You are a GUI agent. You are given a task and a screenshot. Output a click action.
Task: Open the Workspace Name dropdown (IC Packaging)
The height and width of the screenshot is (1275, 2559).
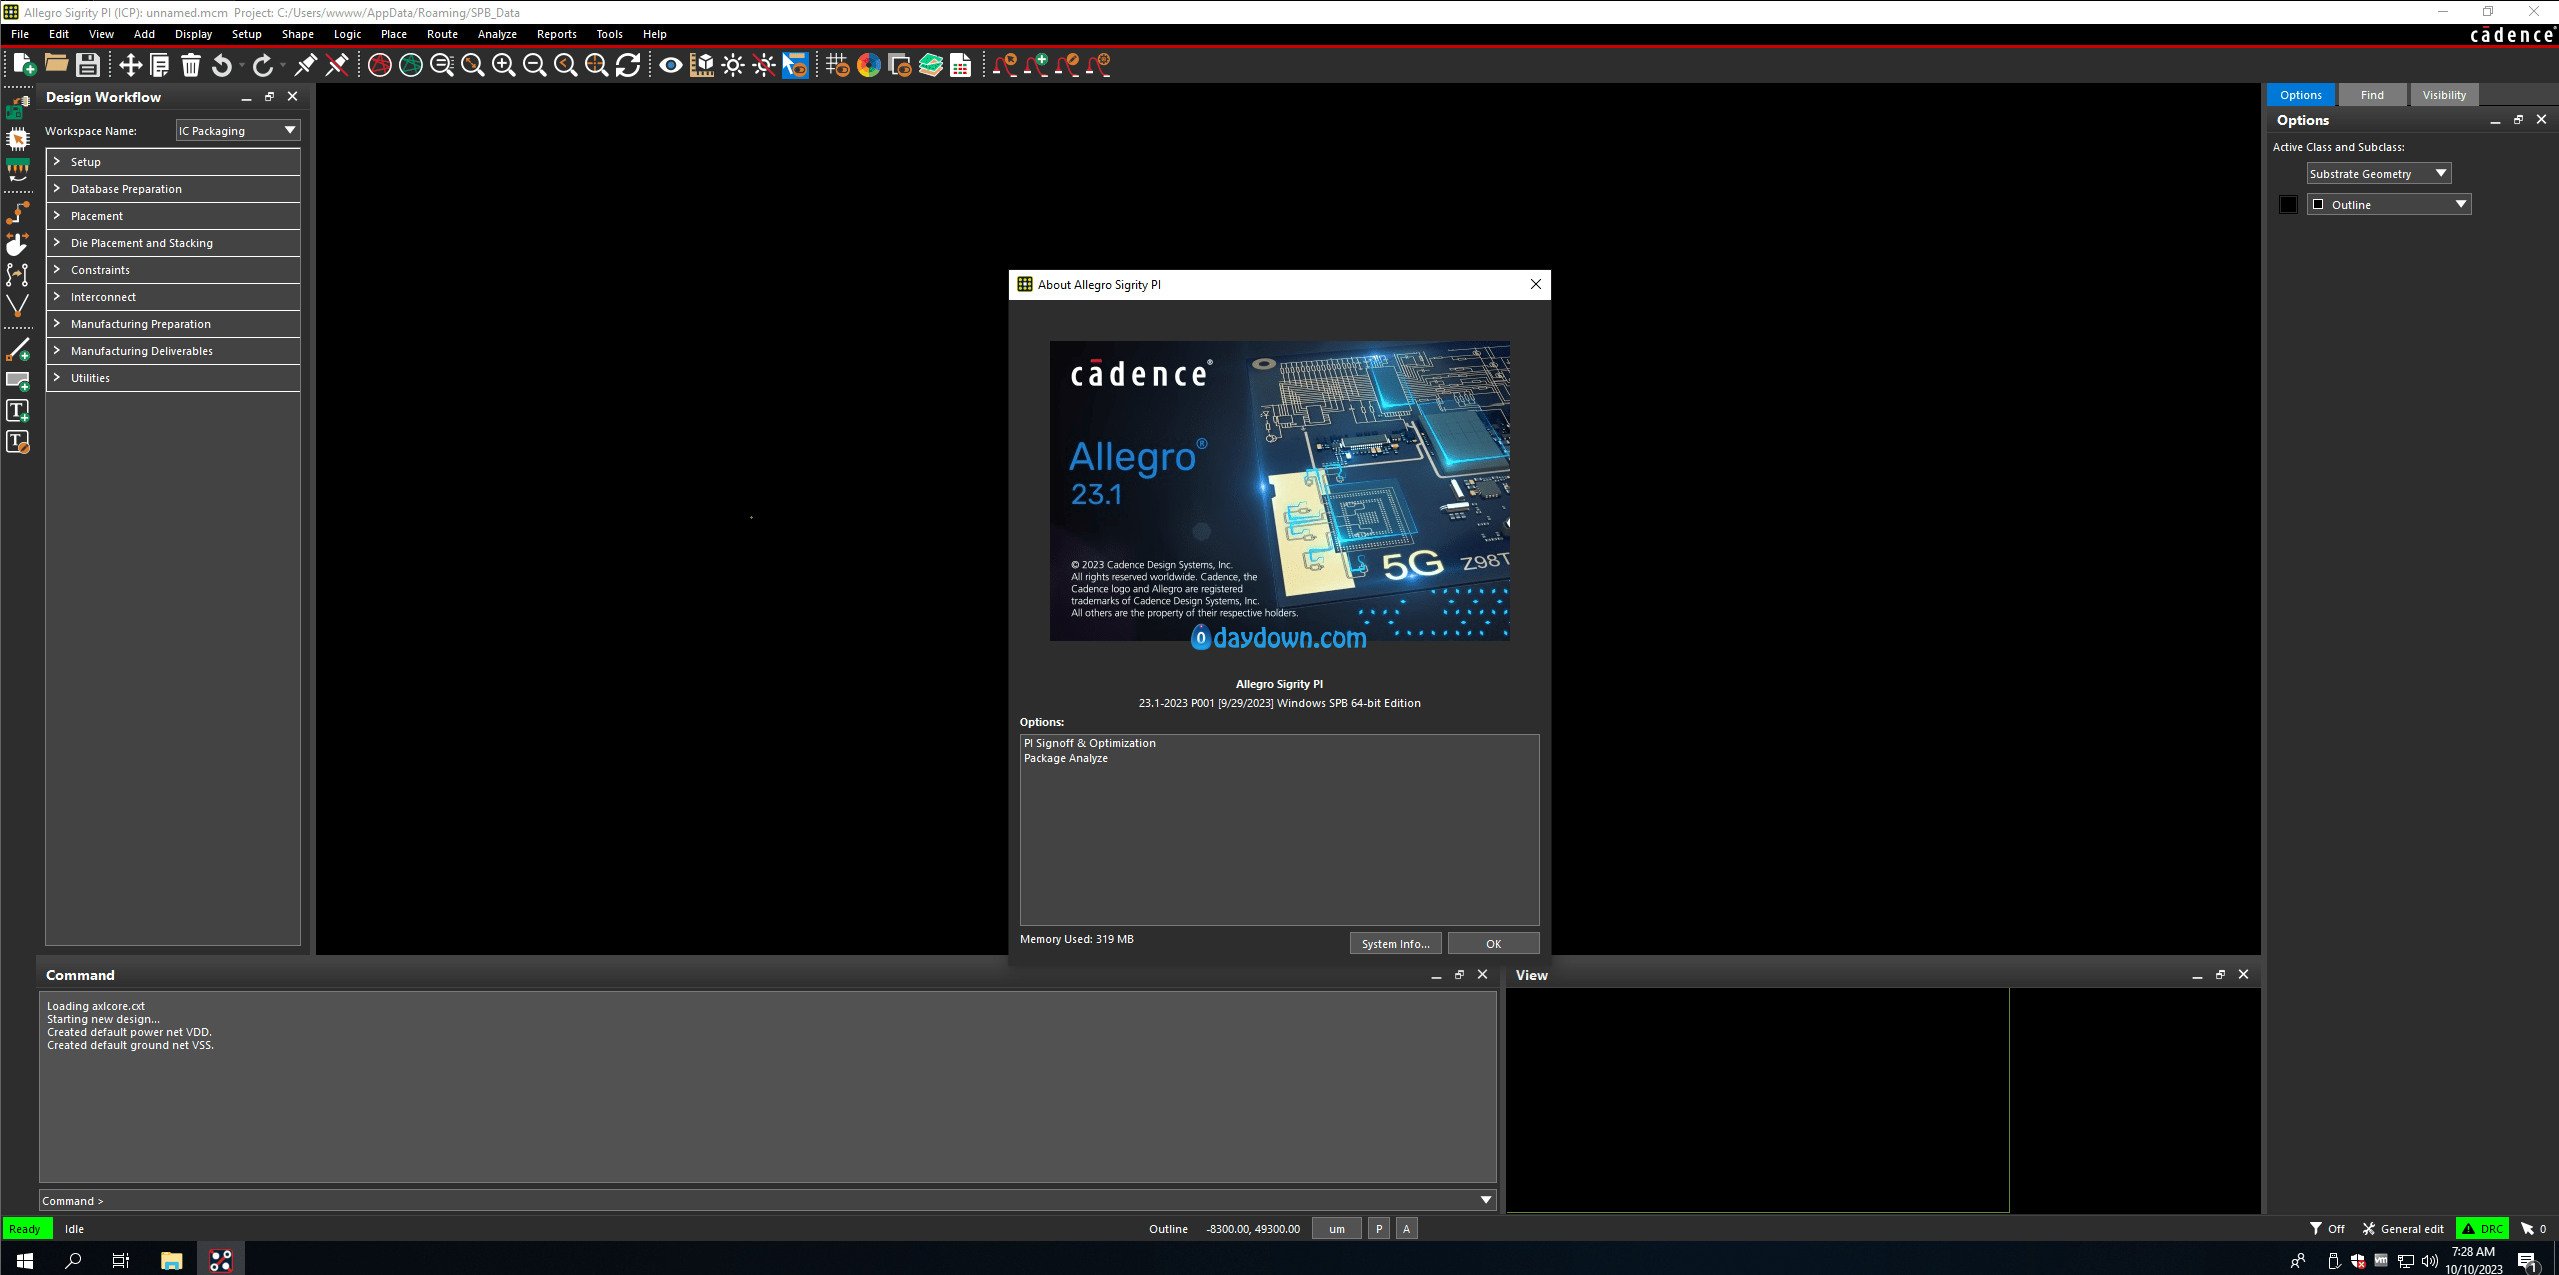click(x=238, y=130)
